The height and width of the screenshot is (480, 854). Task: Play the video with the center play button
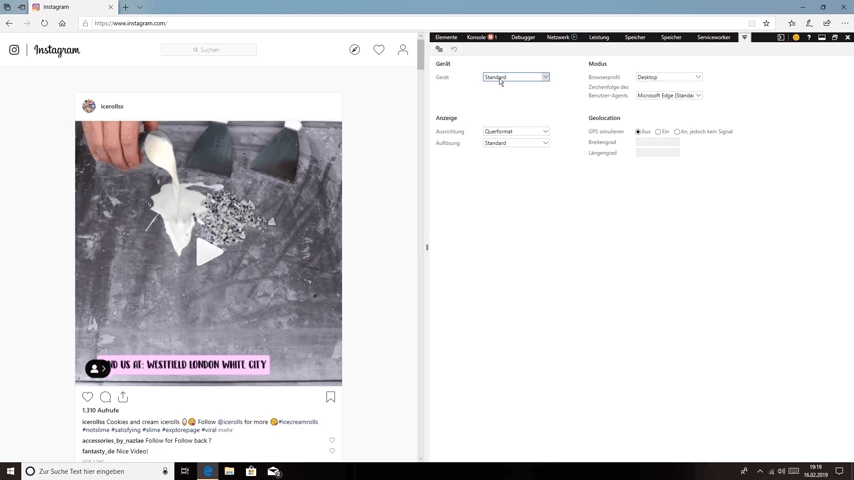point(208,252)
